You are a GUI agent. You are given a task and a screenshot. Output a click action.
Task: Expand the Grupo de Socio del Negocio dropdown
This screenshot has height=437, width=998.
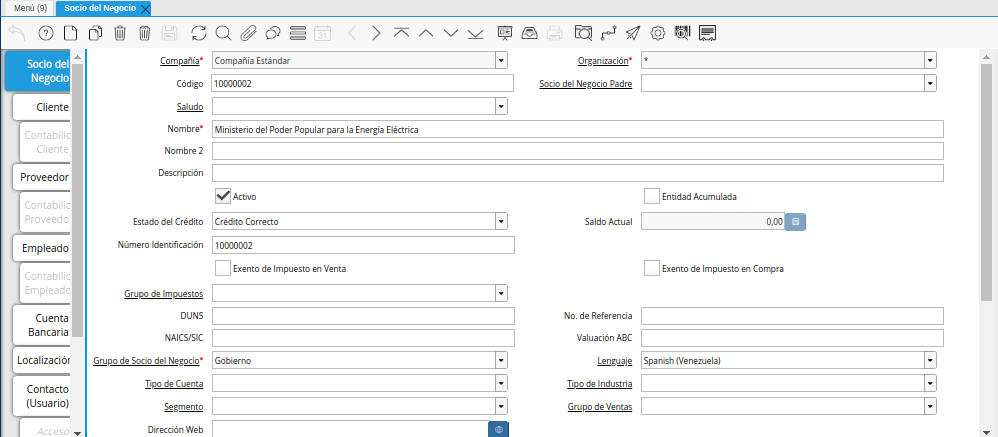500,360
